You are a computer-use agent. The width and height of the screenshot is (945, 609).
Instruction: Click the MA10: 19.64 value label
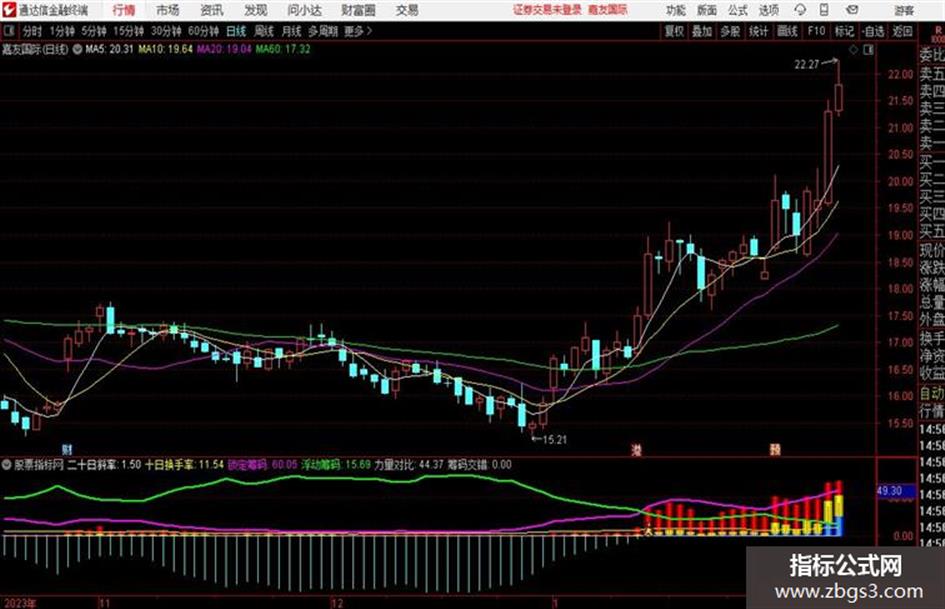(165, 49)
